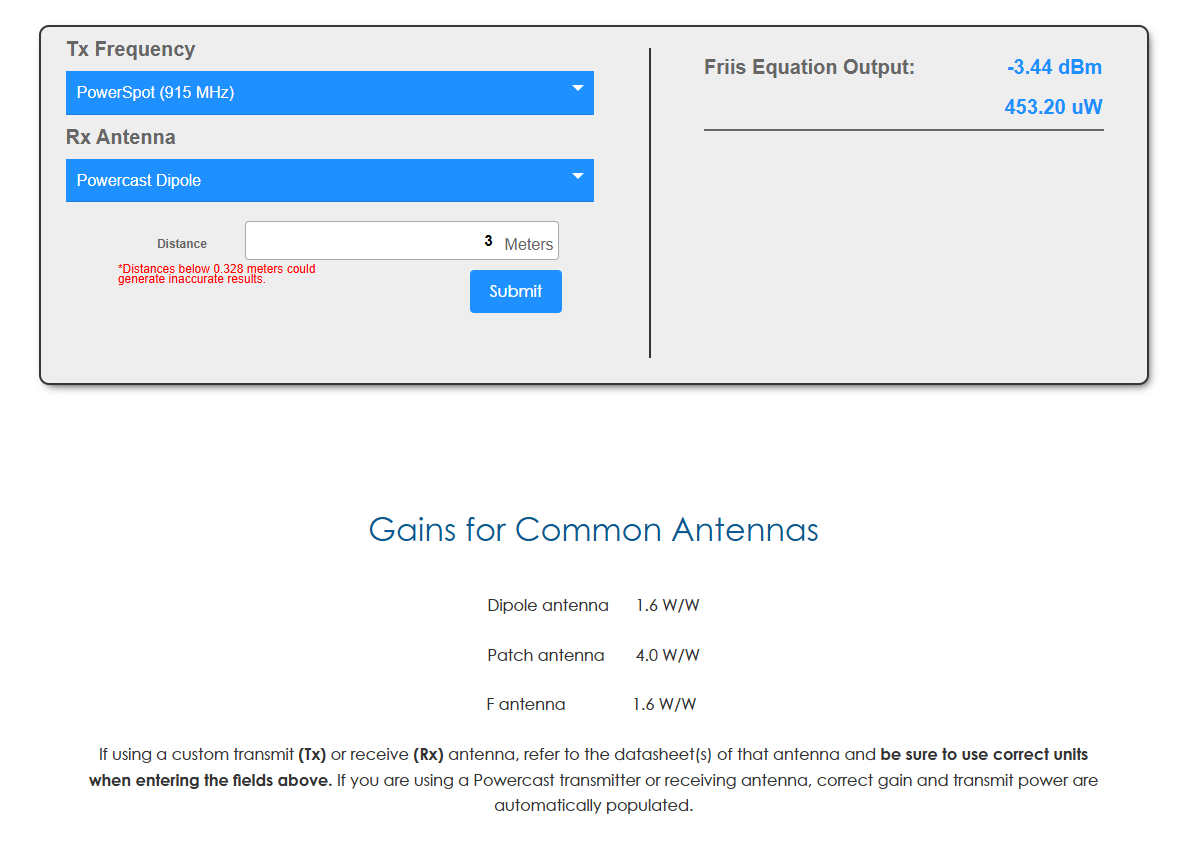
Task: Click the Tx Frequency dropdown arrow
Action: pyautogui.click(x=578, y=92)
